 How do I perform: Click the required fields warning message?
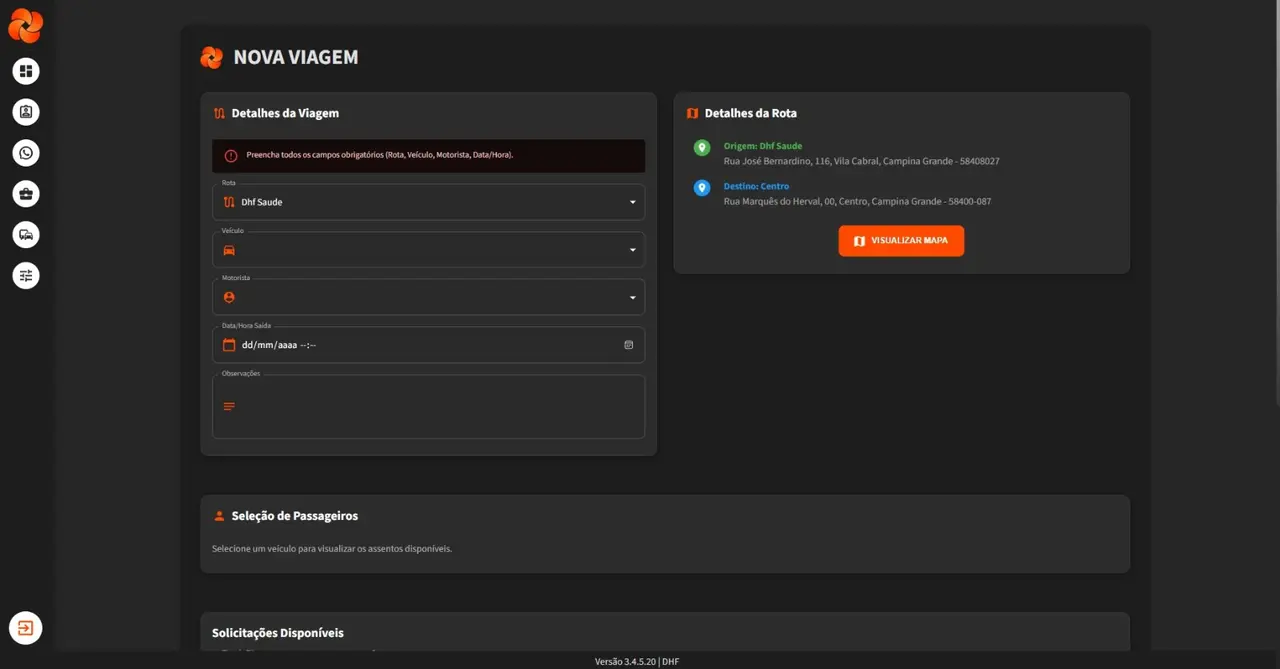(x=380, y=155)
